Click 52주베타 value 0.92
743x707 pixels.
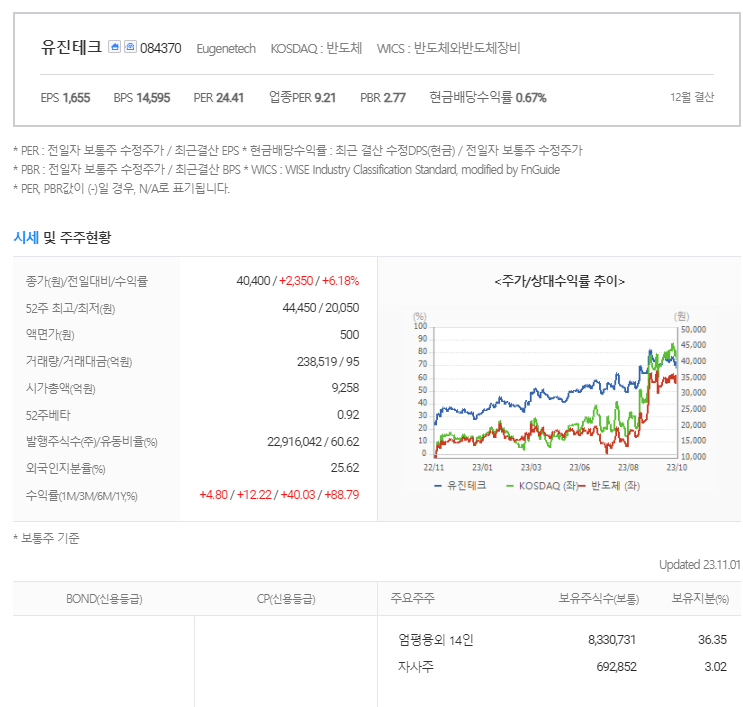[348, 415]
